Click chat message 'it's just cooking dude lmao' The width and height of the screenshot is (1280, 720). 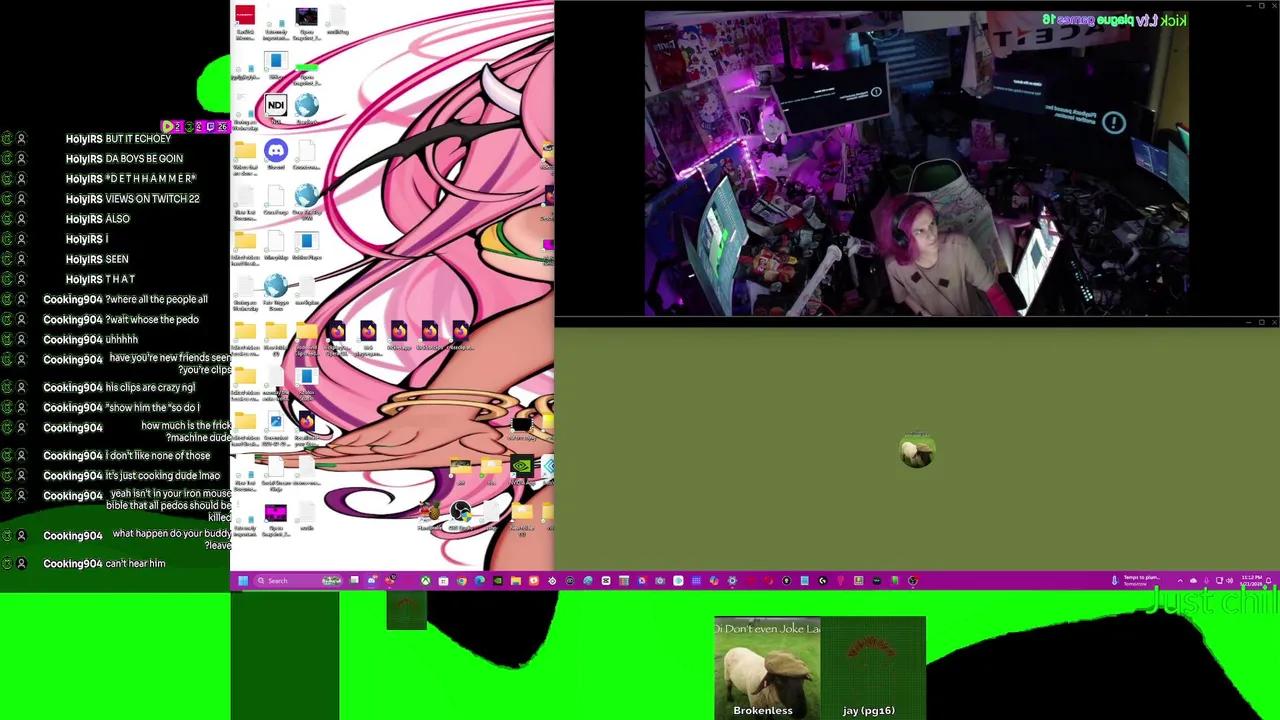pyautogui.click(x=162, y=476)
